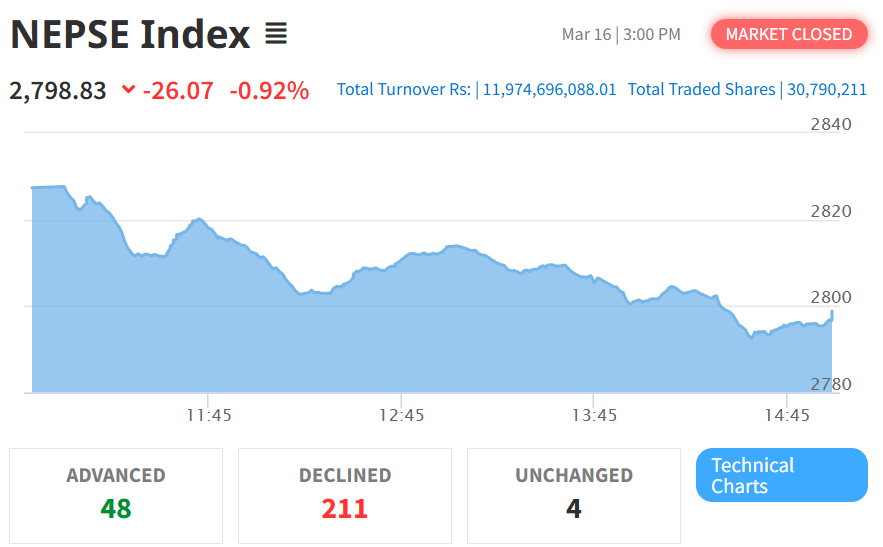Open the ADVANCED stocks card

116,495
